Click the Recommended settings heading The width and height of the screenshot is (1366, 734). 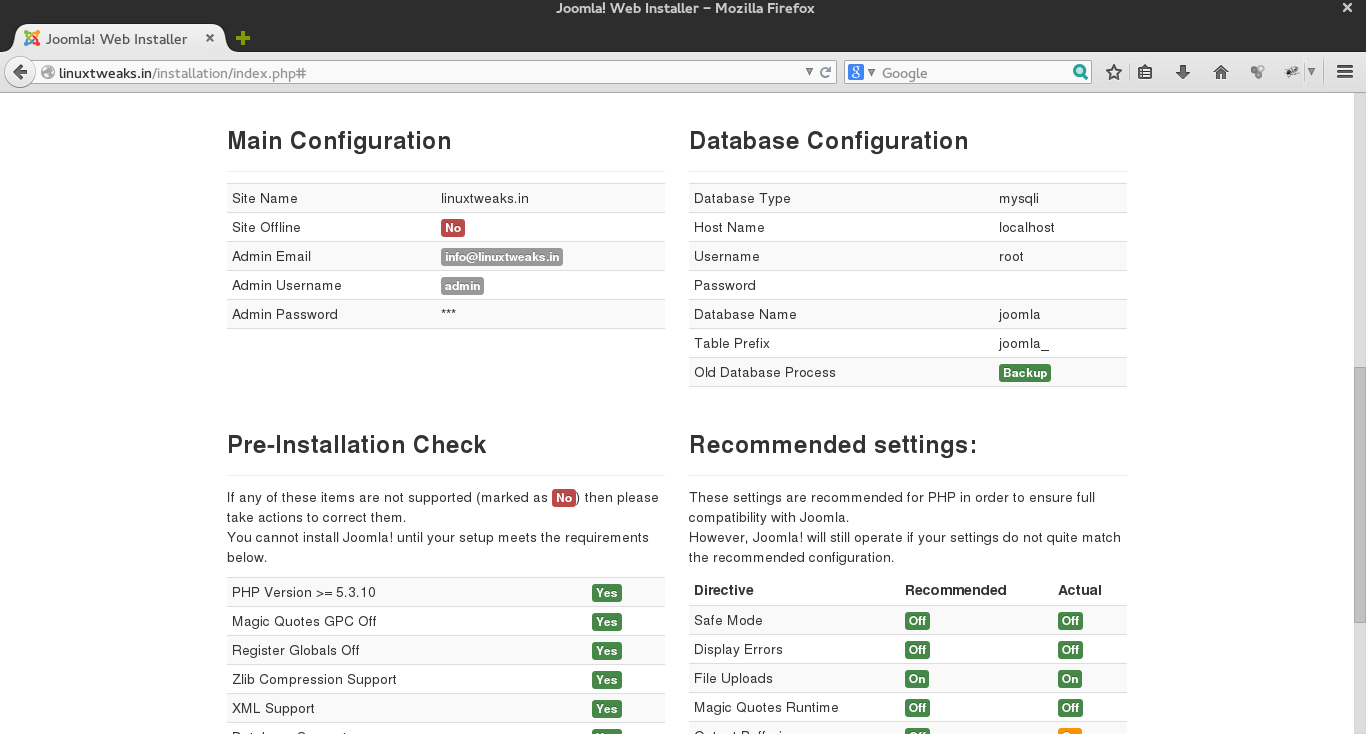tap(833, 445)
